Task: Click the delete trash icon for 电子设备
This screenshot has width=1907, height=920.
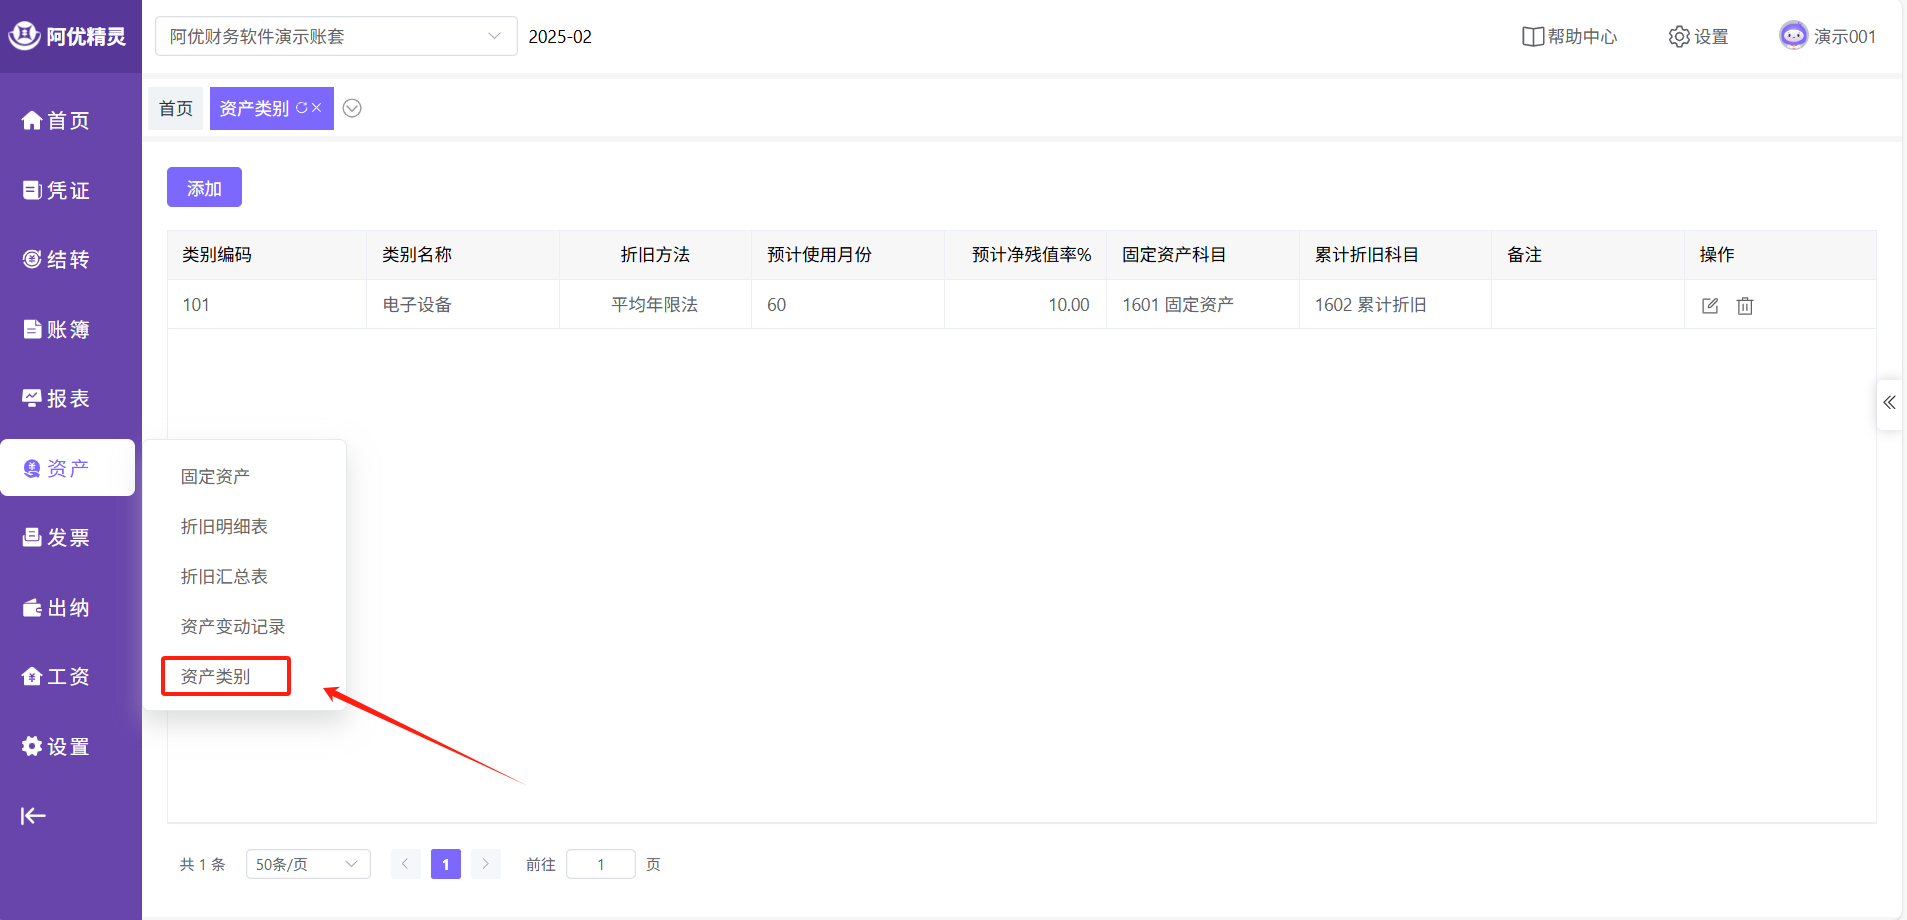Action: click(1744, 306)
